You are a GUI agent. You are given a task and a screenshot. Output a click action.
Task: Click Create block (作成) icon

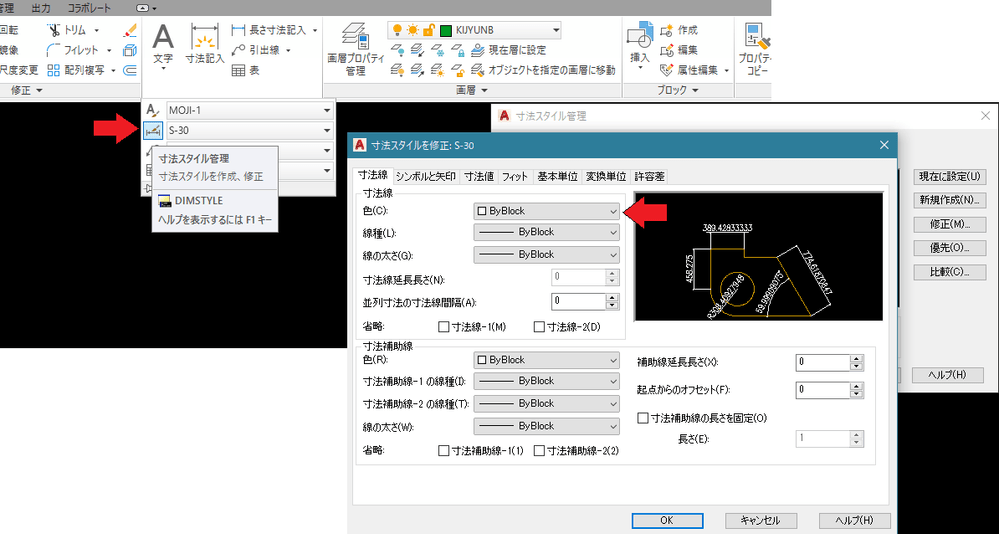[667, 30]
